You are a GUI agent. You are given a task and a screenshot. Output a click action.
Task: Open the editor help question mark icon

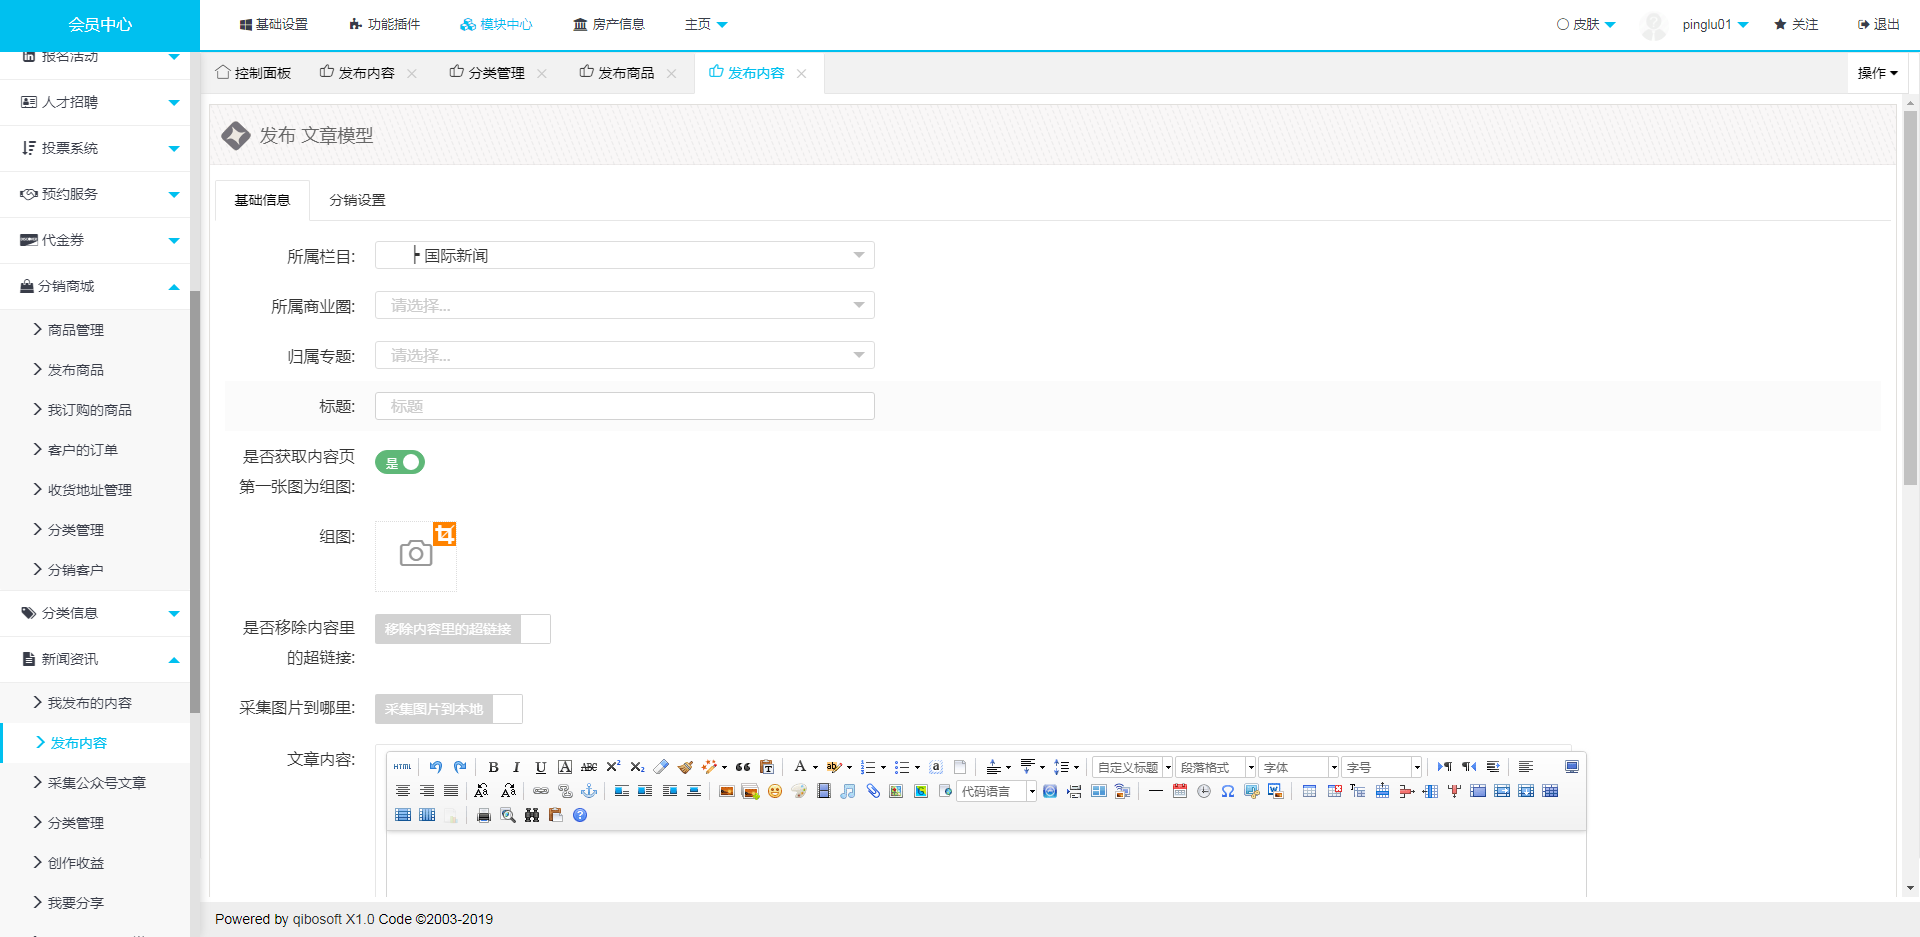[x=580, y=815]
